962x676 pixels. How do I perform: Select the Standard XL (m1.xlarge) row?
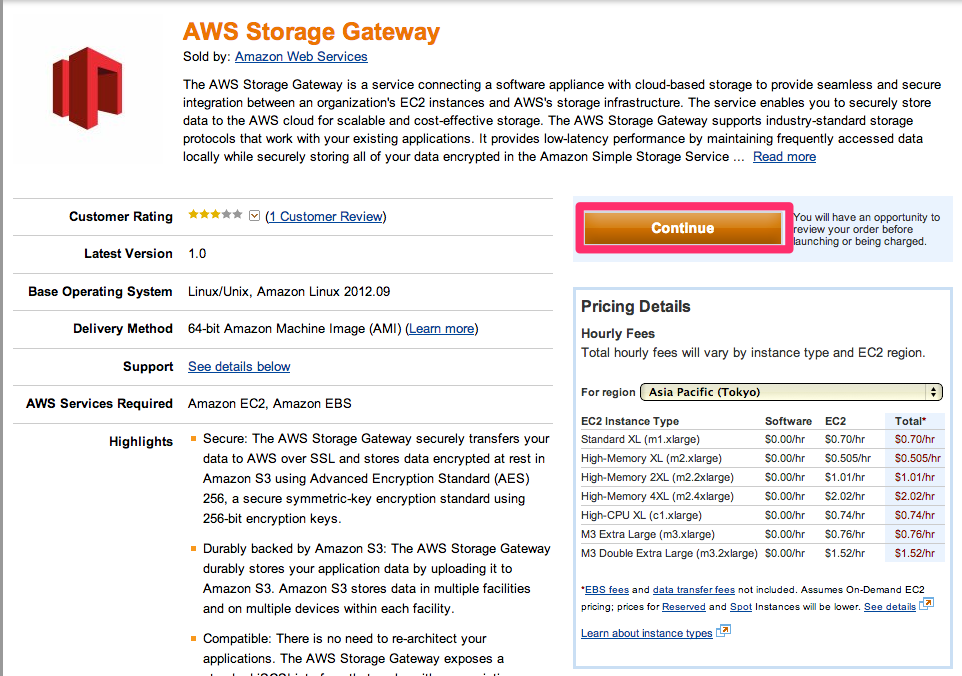tap(761, 439)
